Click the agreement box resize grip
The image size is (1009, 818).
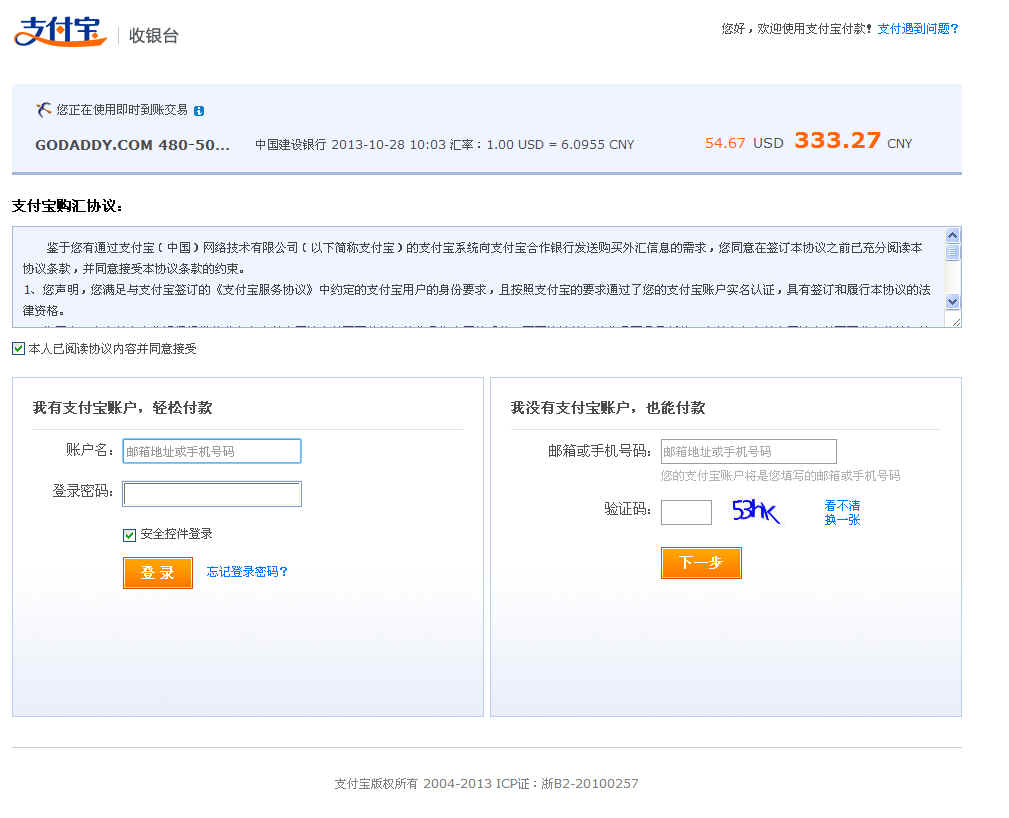[x=954, y=321]
